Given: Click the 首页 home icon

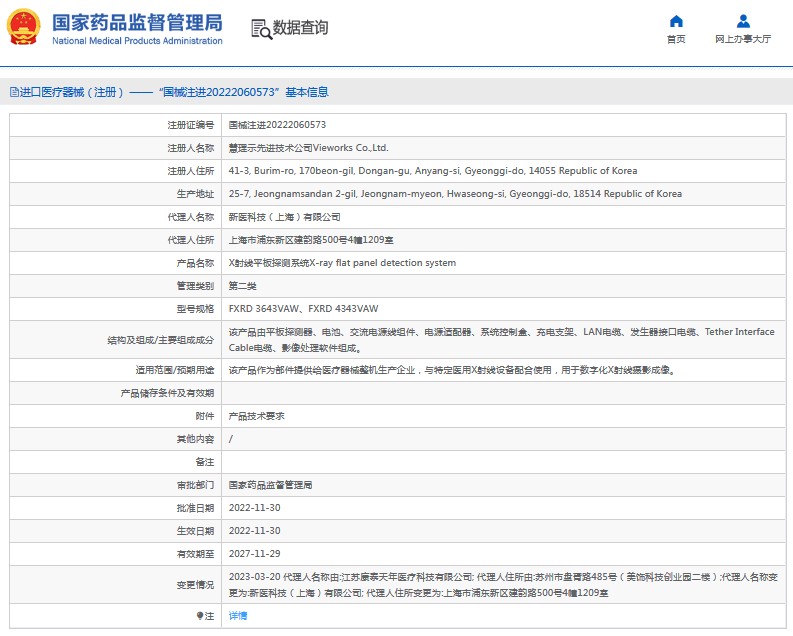Looking at the screenshot, I should [676, 21].
